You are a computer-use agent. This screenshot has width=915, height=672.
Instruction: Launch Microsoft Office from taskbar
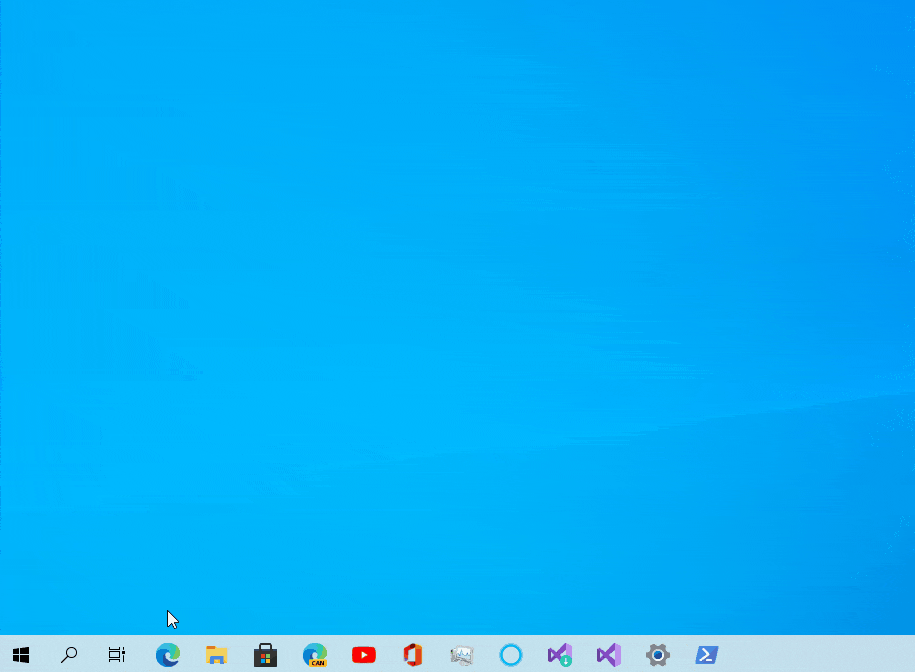(x=413, y=655)
